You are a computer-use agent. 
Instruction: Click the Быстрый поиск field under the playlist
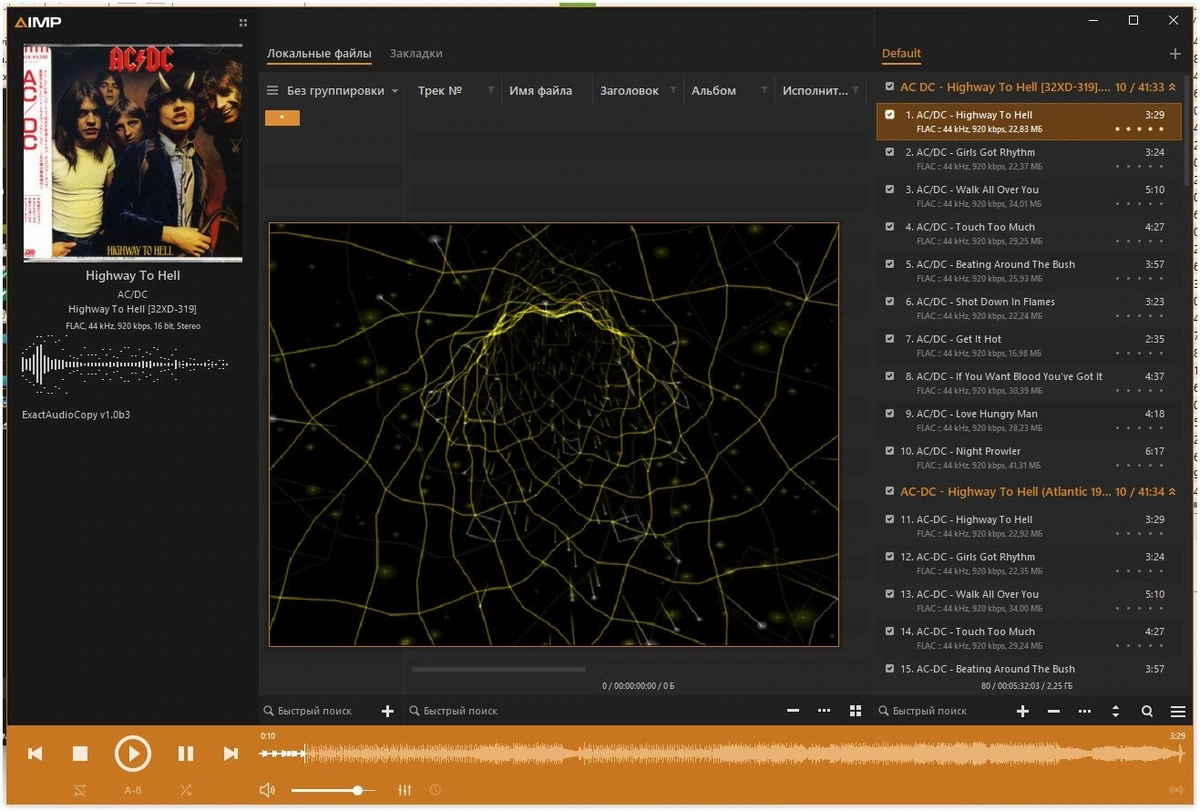tap(940, 711)
